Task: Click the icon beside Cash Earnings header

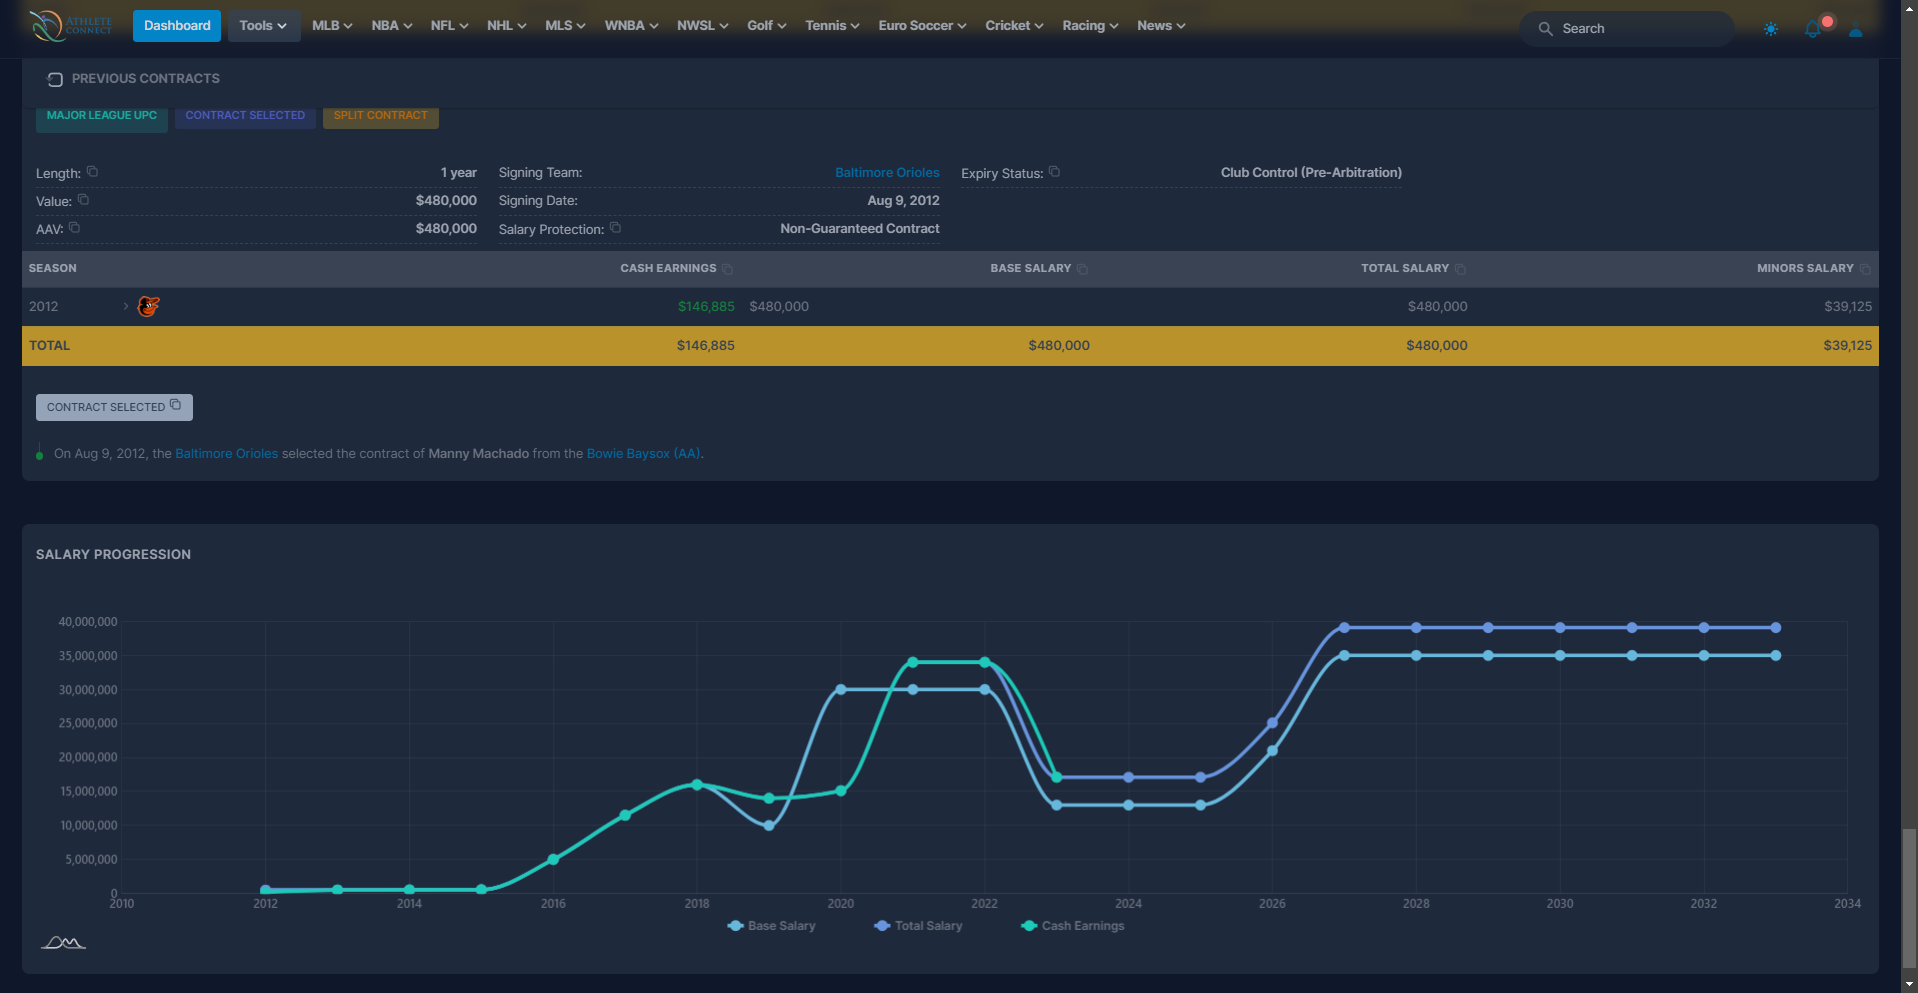Action: click(x=728, y=269)
